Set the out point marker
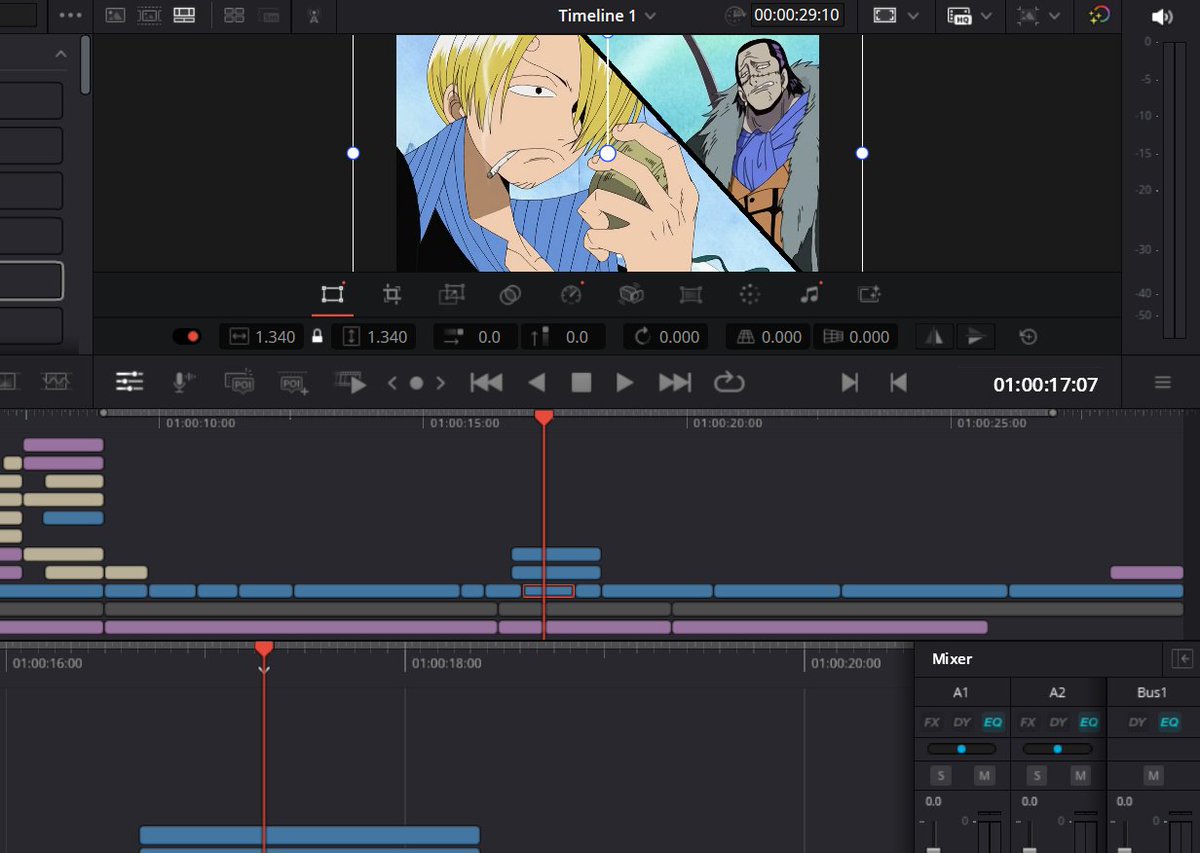Viewport: 1200px width, 853px height. pos(898,382)
